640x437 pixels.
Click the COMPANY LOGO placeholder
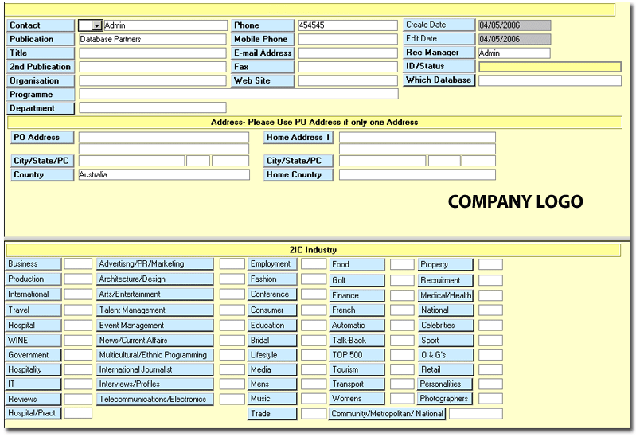(x=515, y=202)
